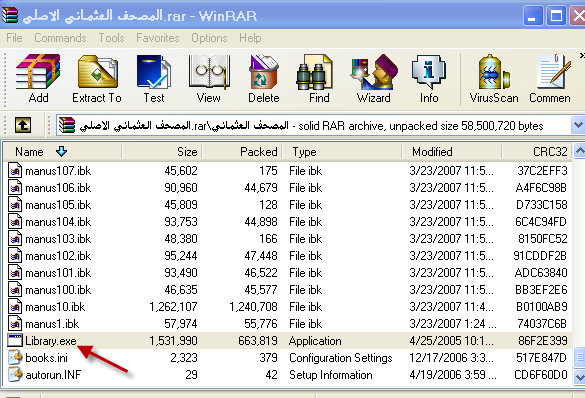This screenshot has width=585, height=398.
Task: Select the books.ini file entry
Action: 287,358
